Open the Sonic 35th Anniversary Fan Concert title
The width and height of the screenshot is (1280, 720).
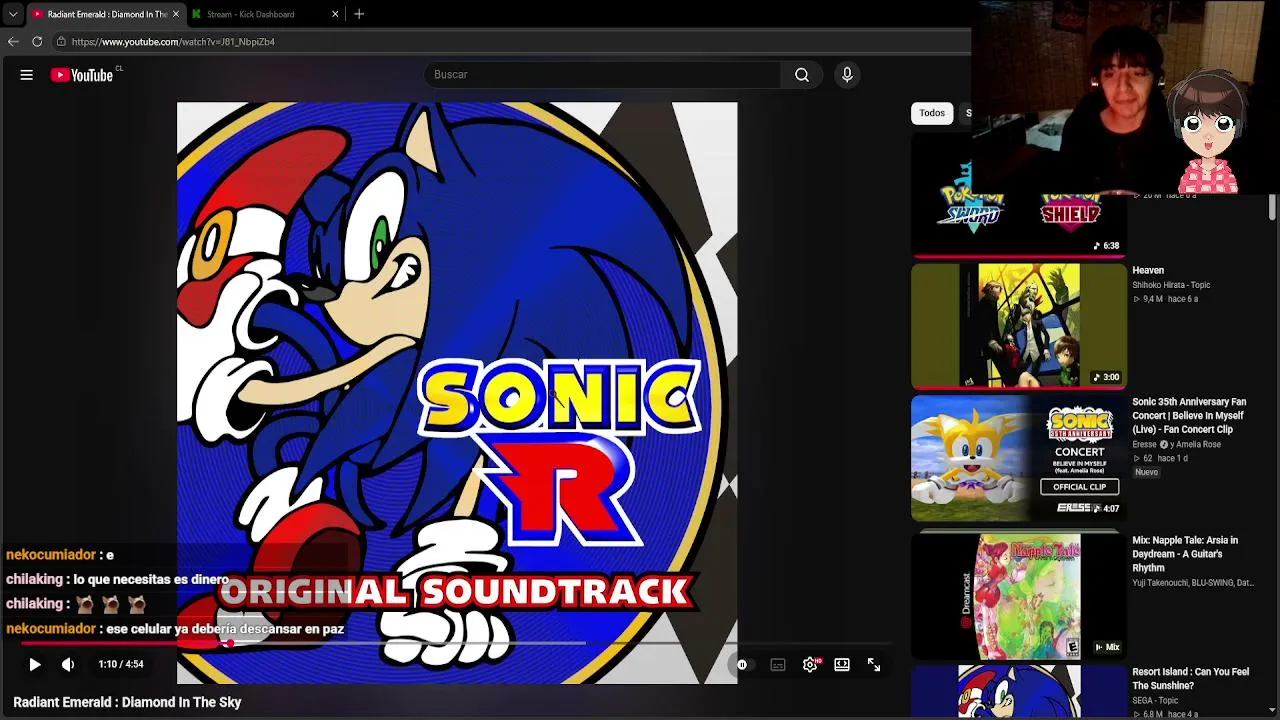[1189, 416]
